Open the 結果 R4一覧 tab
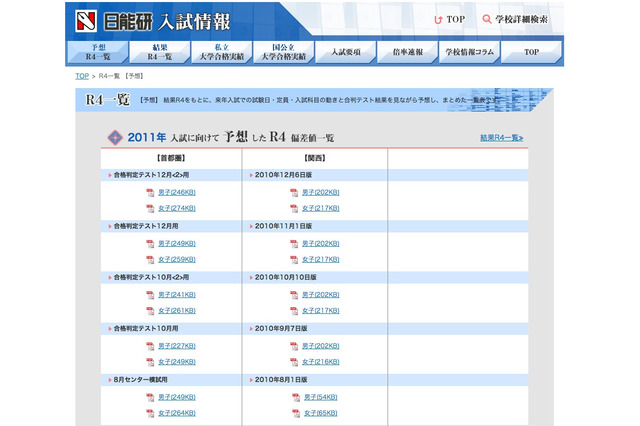640x426 pixels. coord(160,52)
